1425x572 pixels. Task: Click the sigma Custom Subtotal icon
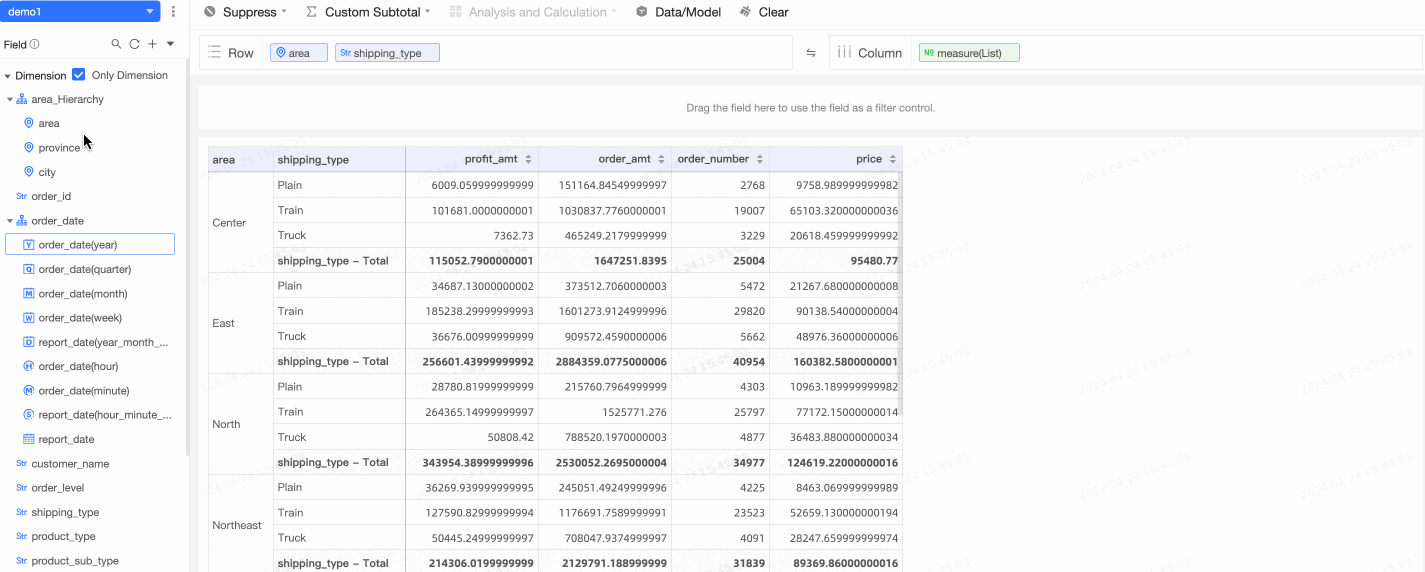[312, 12]
